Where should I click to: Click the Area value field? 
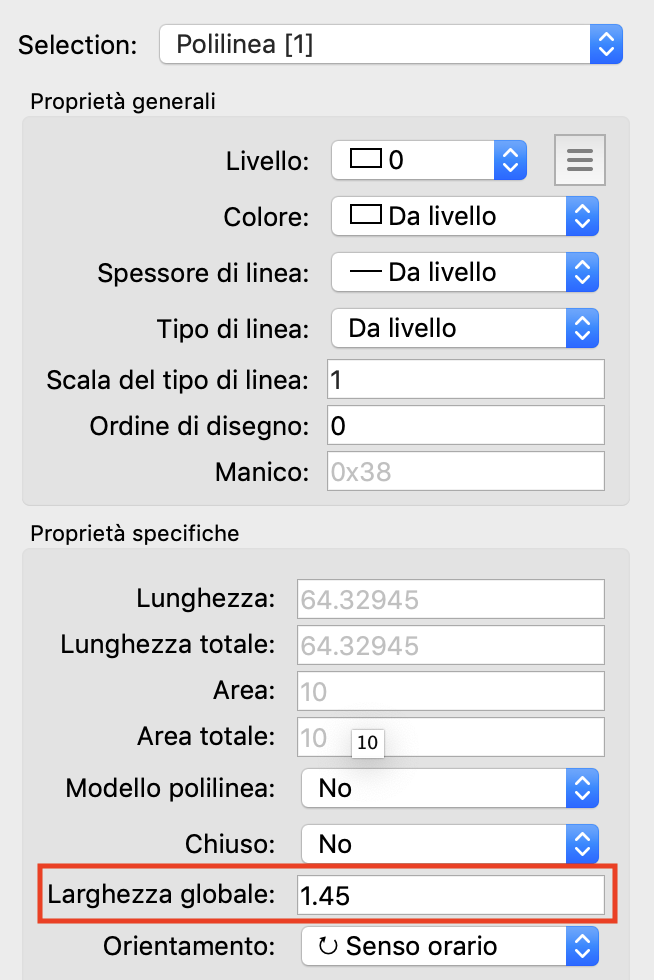[x=451, y=691]
